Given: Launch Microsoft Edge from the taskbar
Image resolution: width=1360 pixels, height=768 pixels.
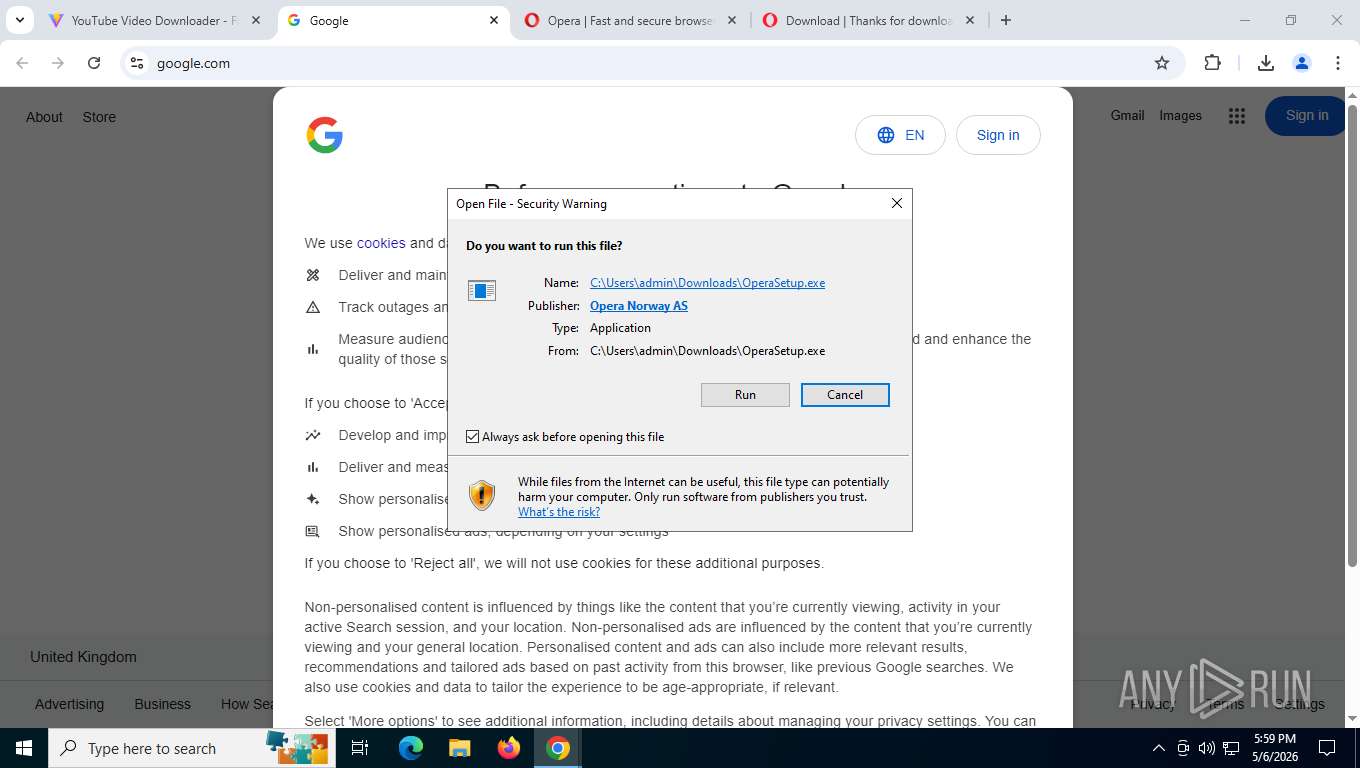Looking at the screenshot, I should (410, 748).
